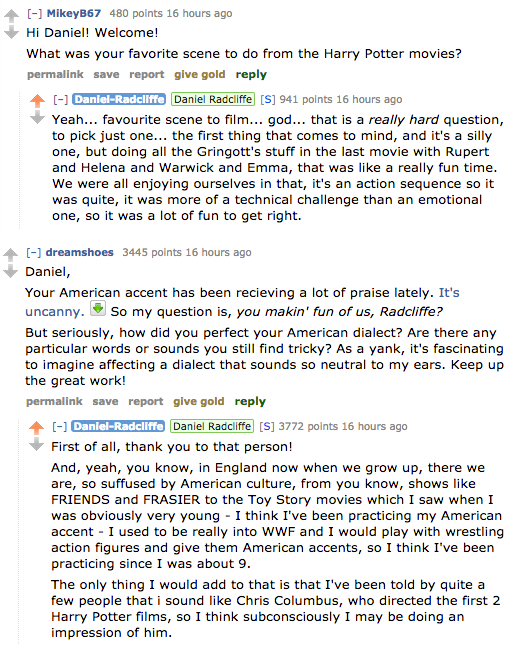
Task: Collapse Daniel-Radcliffe's 941 points reply
Action: (60, 100)
